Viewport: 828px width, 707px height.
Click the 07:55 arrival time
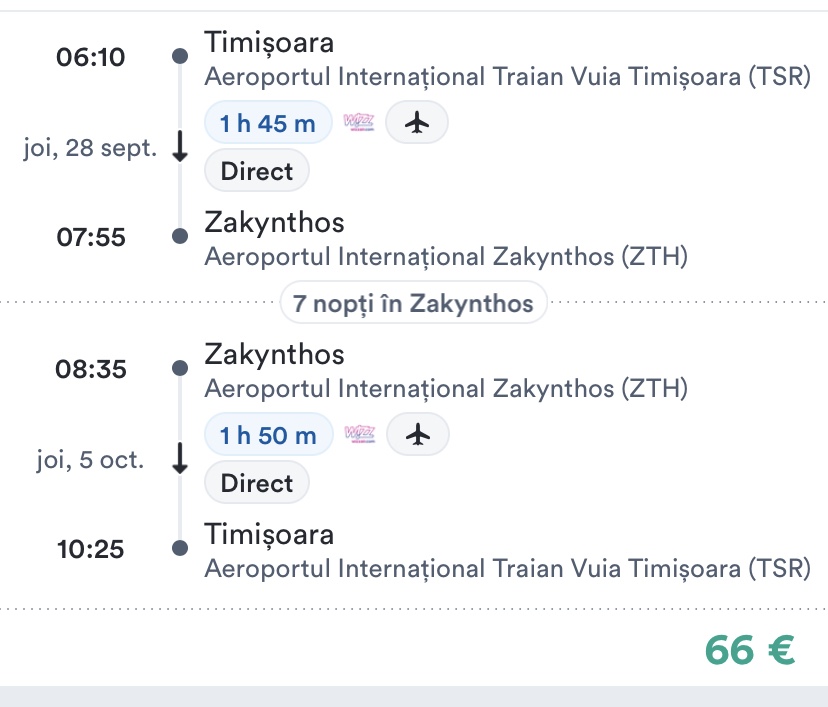(x=91, y=237)
